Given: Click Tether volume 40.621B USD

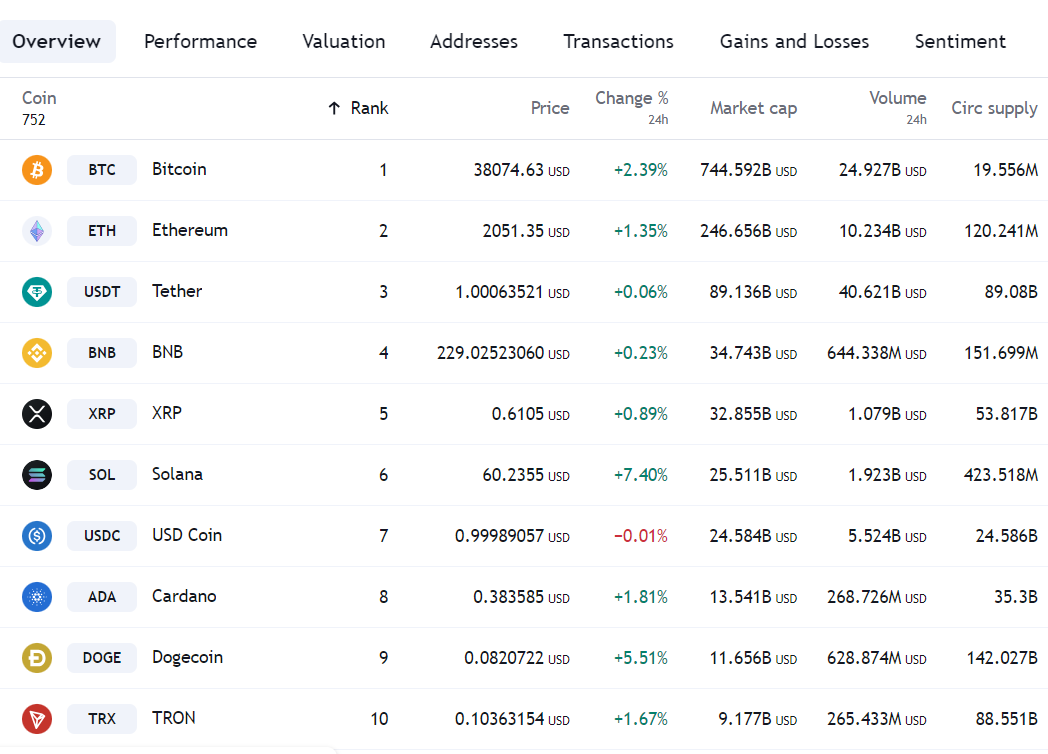Looking at the screenshot, I should [x=883, y=292].
